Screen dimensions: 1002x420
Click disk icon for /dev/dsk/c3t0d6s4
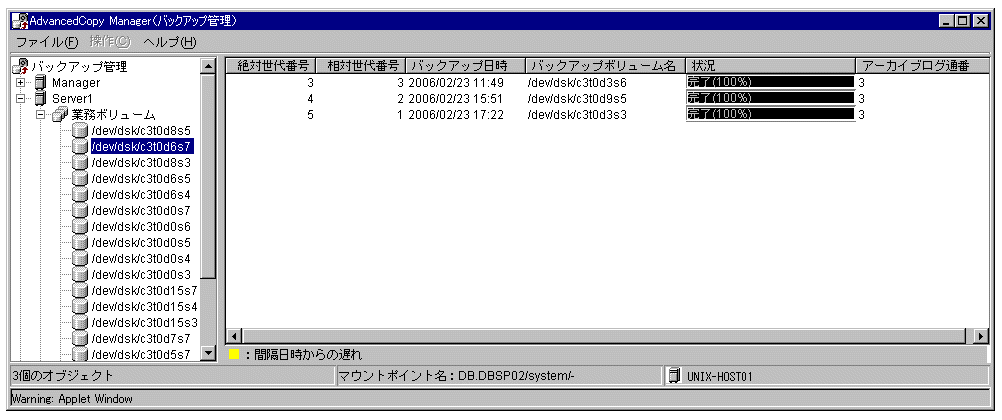[x=80, y=195]
